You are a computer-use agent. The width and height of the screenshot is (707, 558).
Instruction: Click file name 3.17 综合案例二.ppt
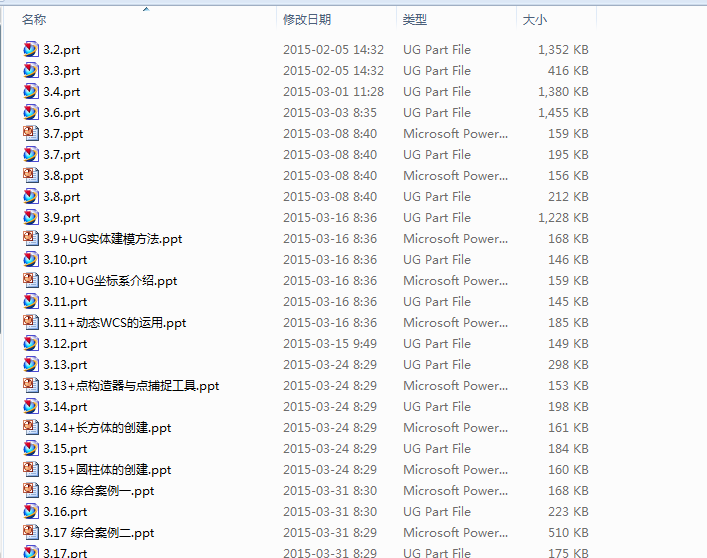pos(99,533)
